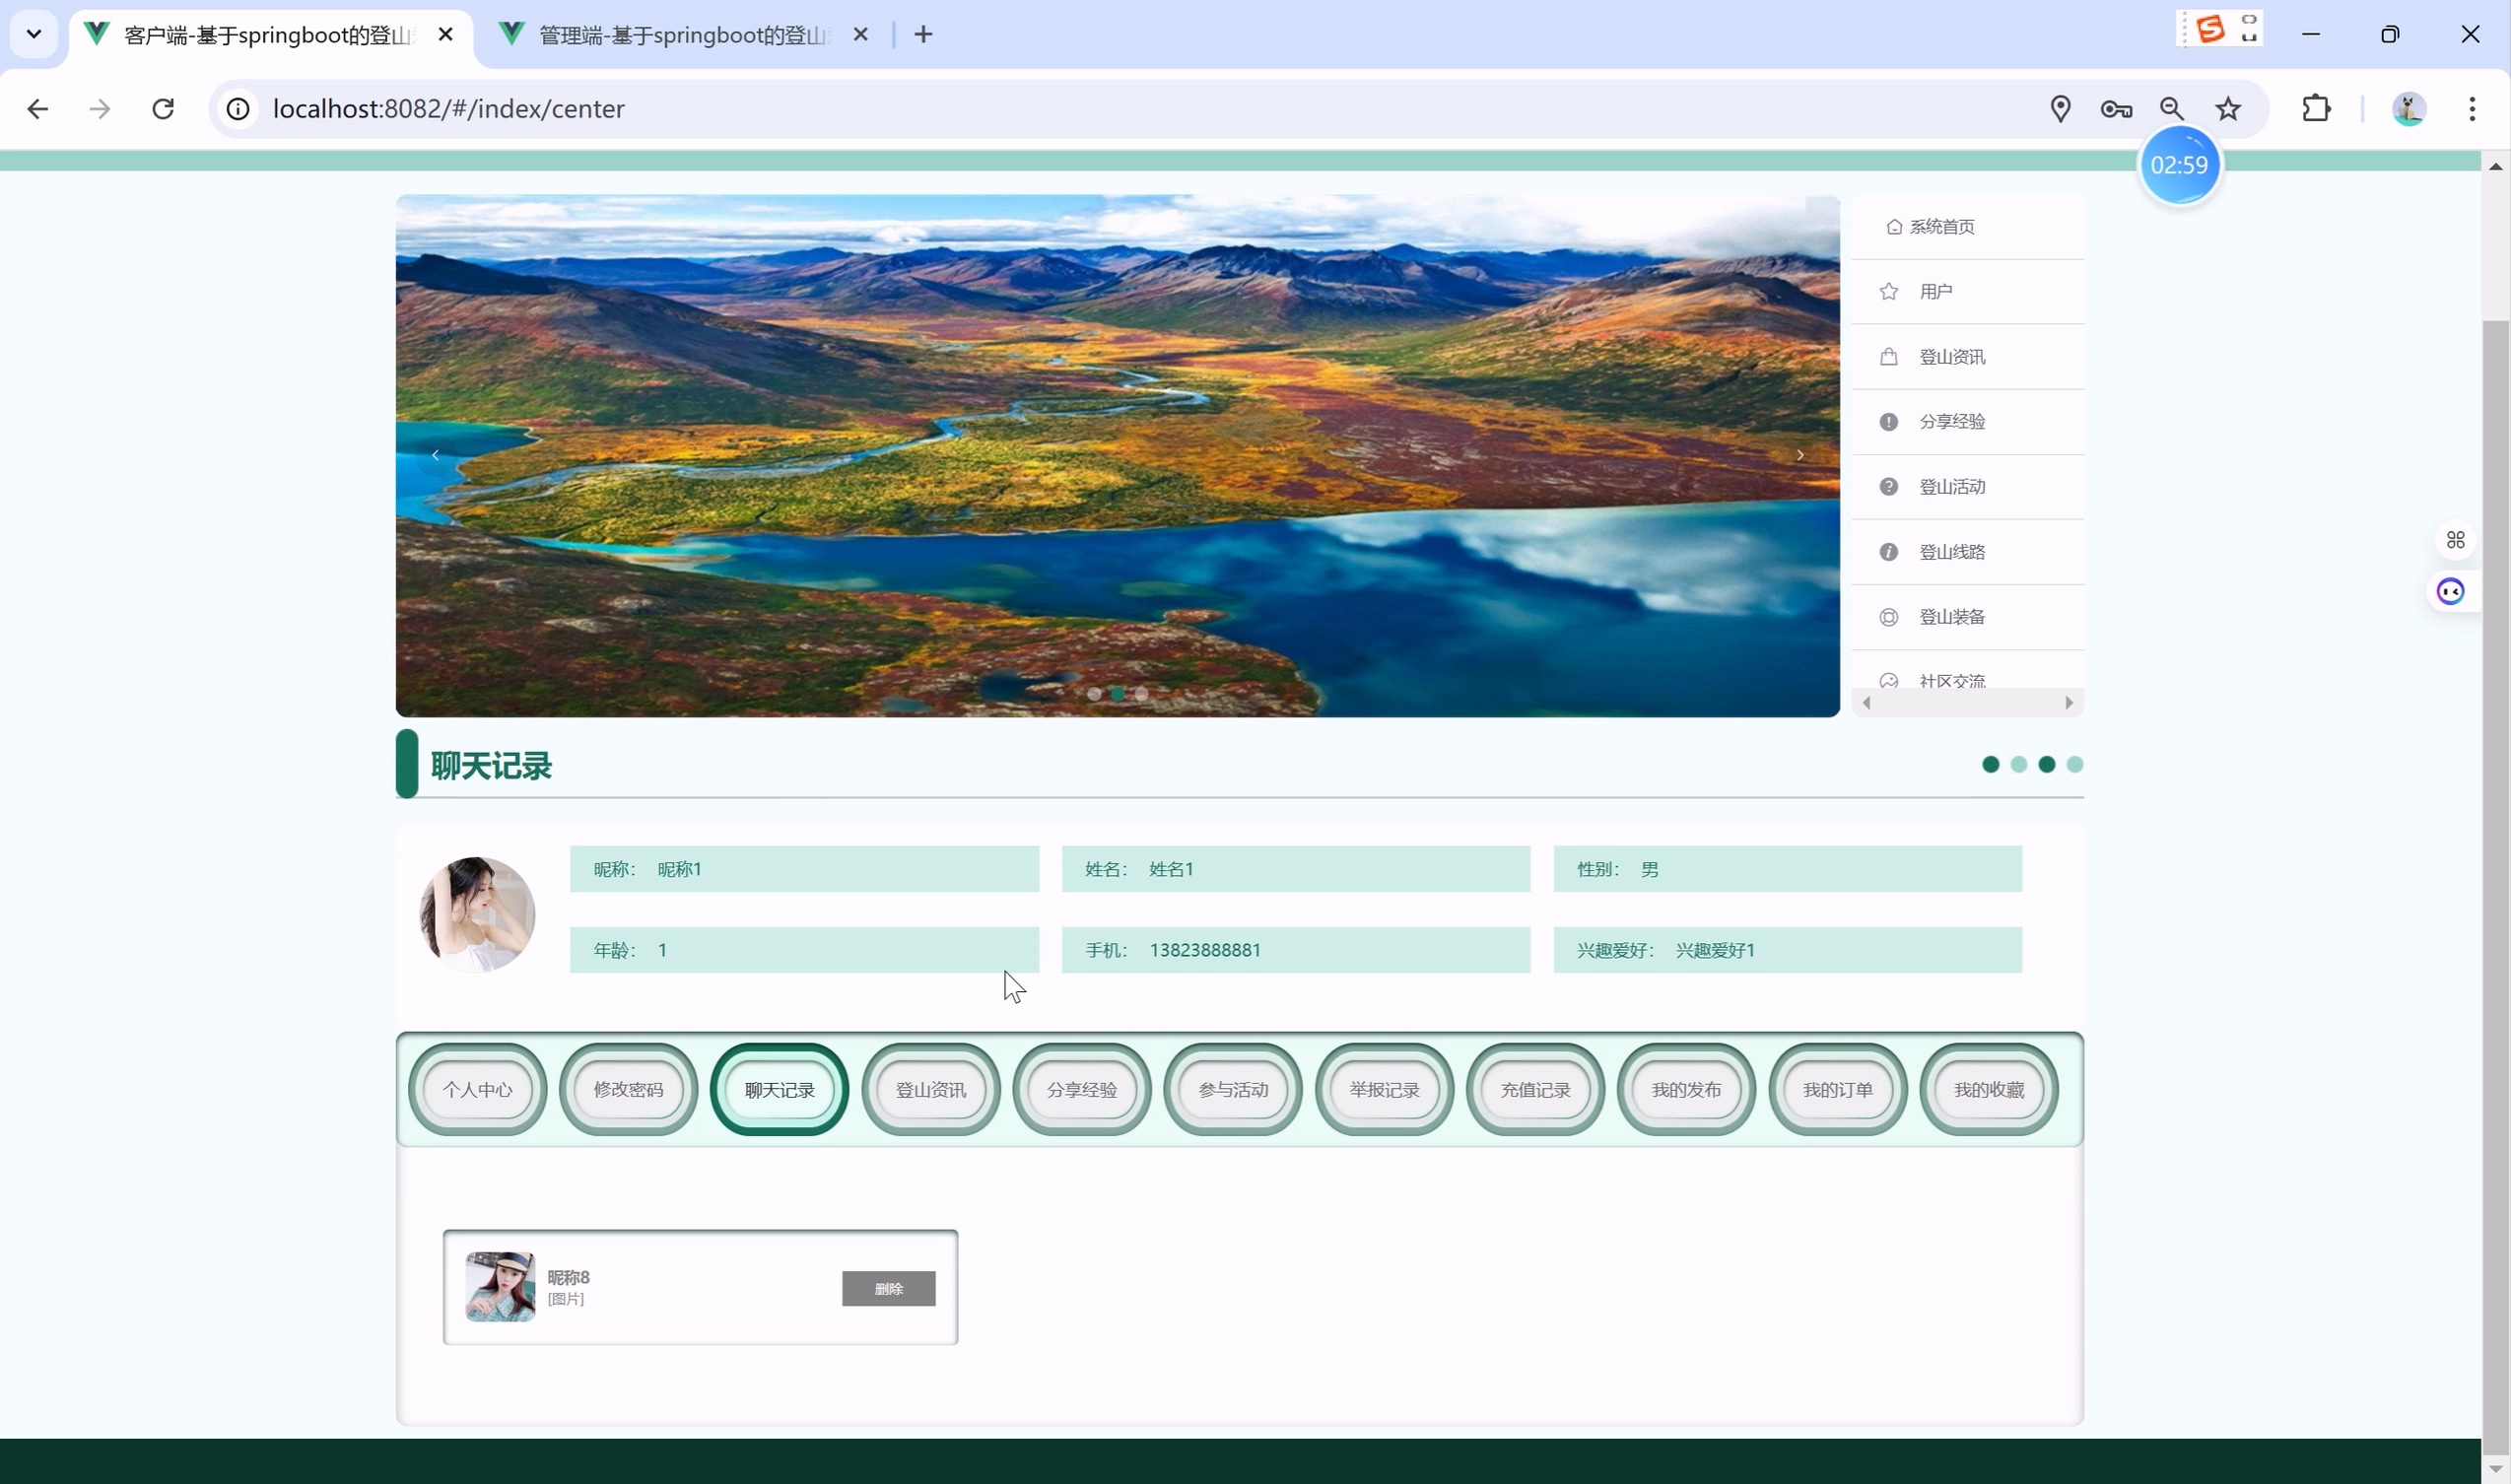Bookmark this page with the star icon
This screenshot has height=1484, width=2511.
[x=2227, y=109]
